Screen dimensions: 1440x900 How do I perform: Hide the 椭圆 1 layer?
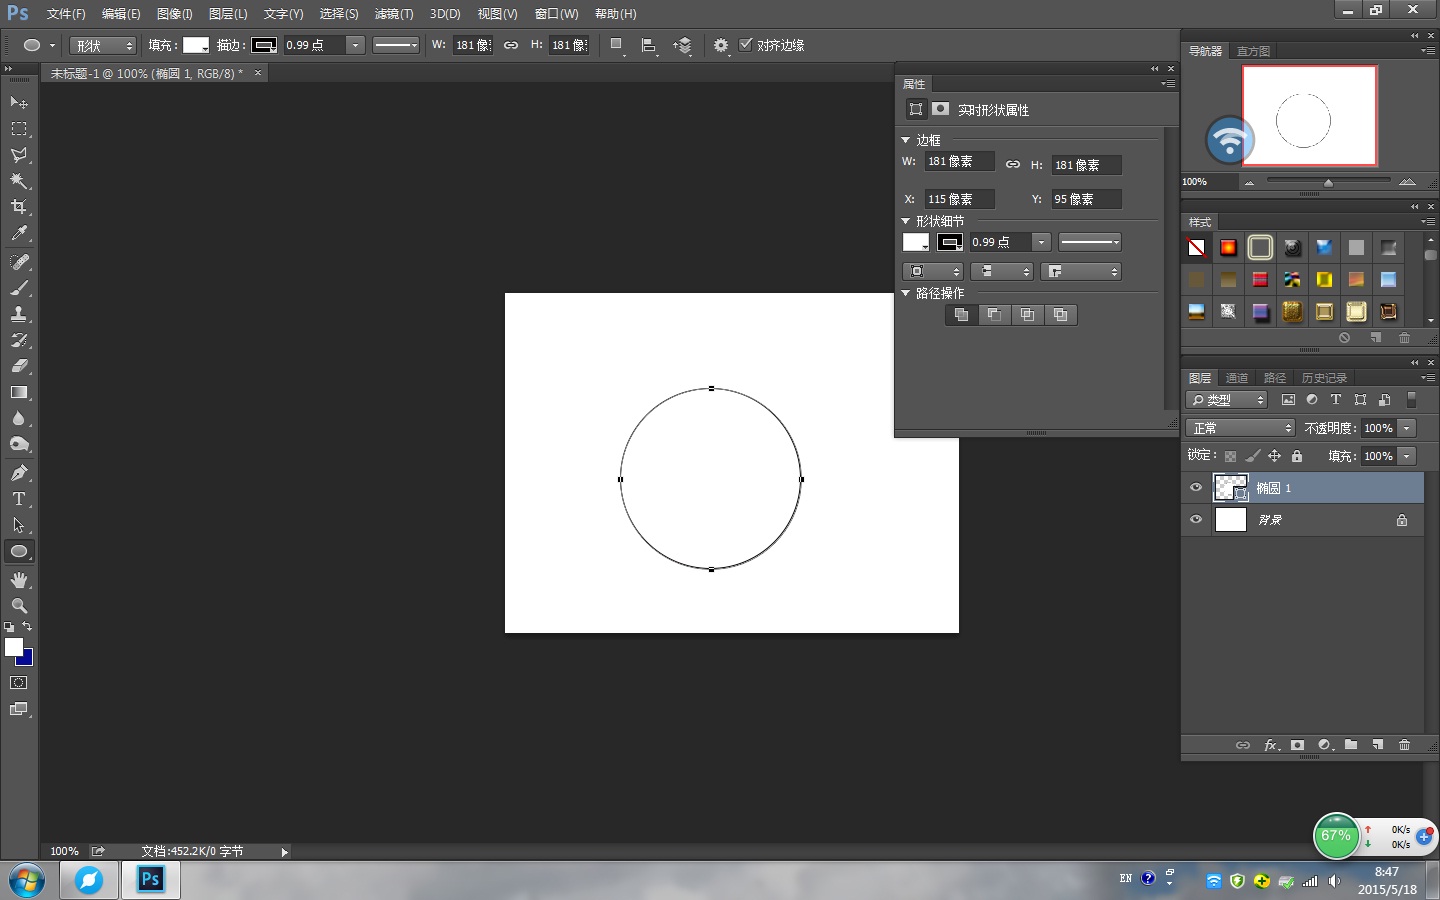pyautogui.click(x=1196, y=487)
